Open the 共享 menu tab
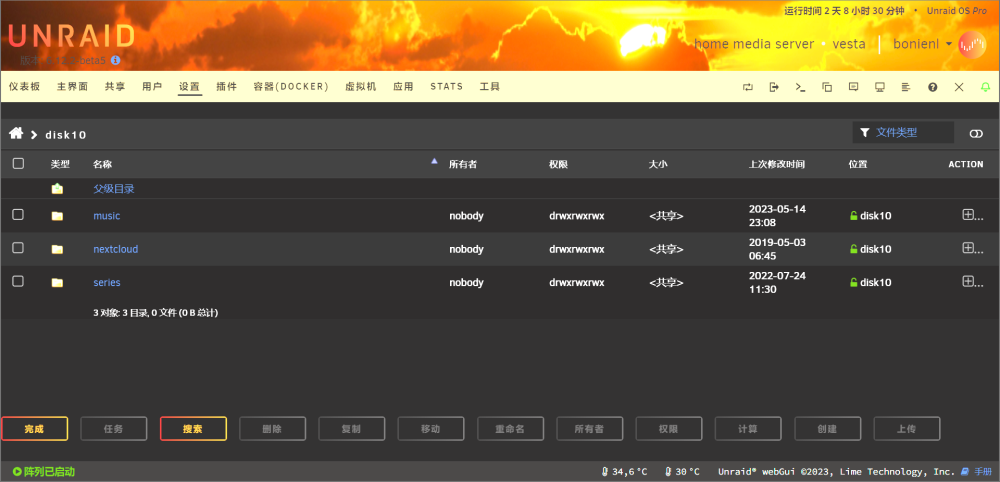 (115, 87)
